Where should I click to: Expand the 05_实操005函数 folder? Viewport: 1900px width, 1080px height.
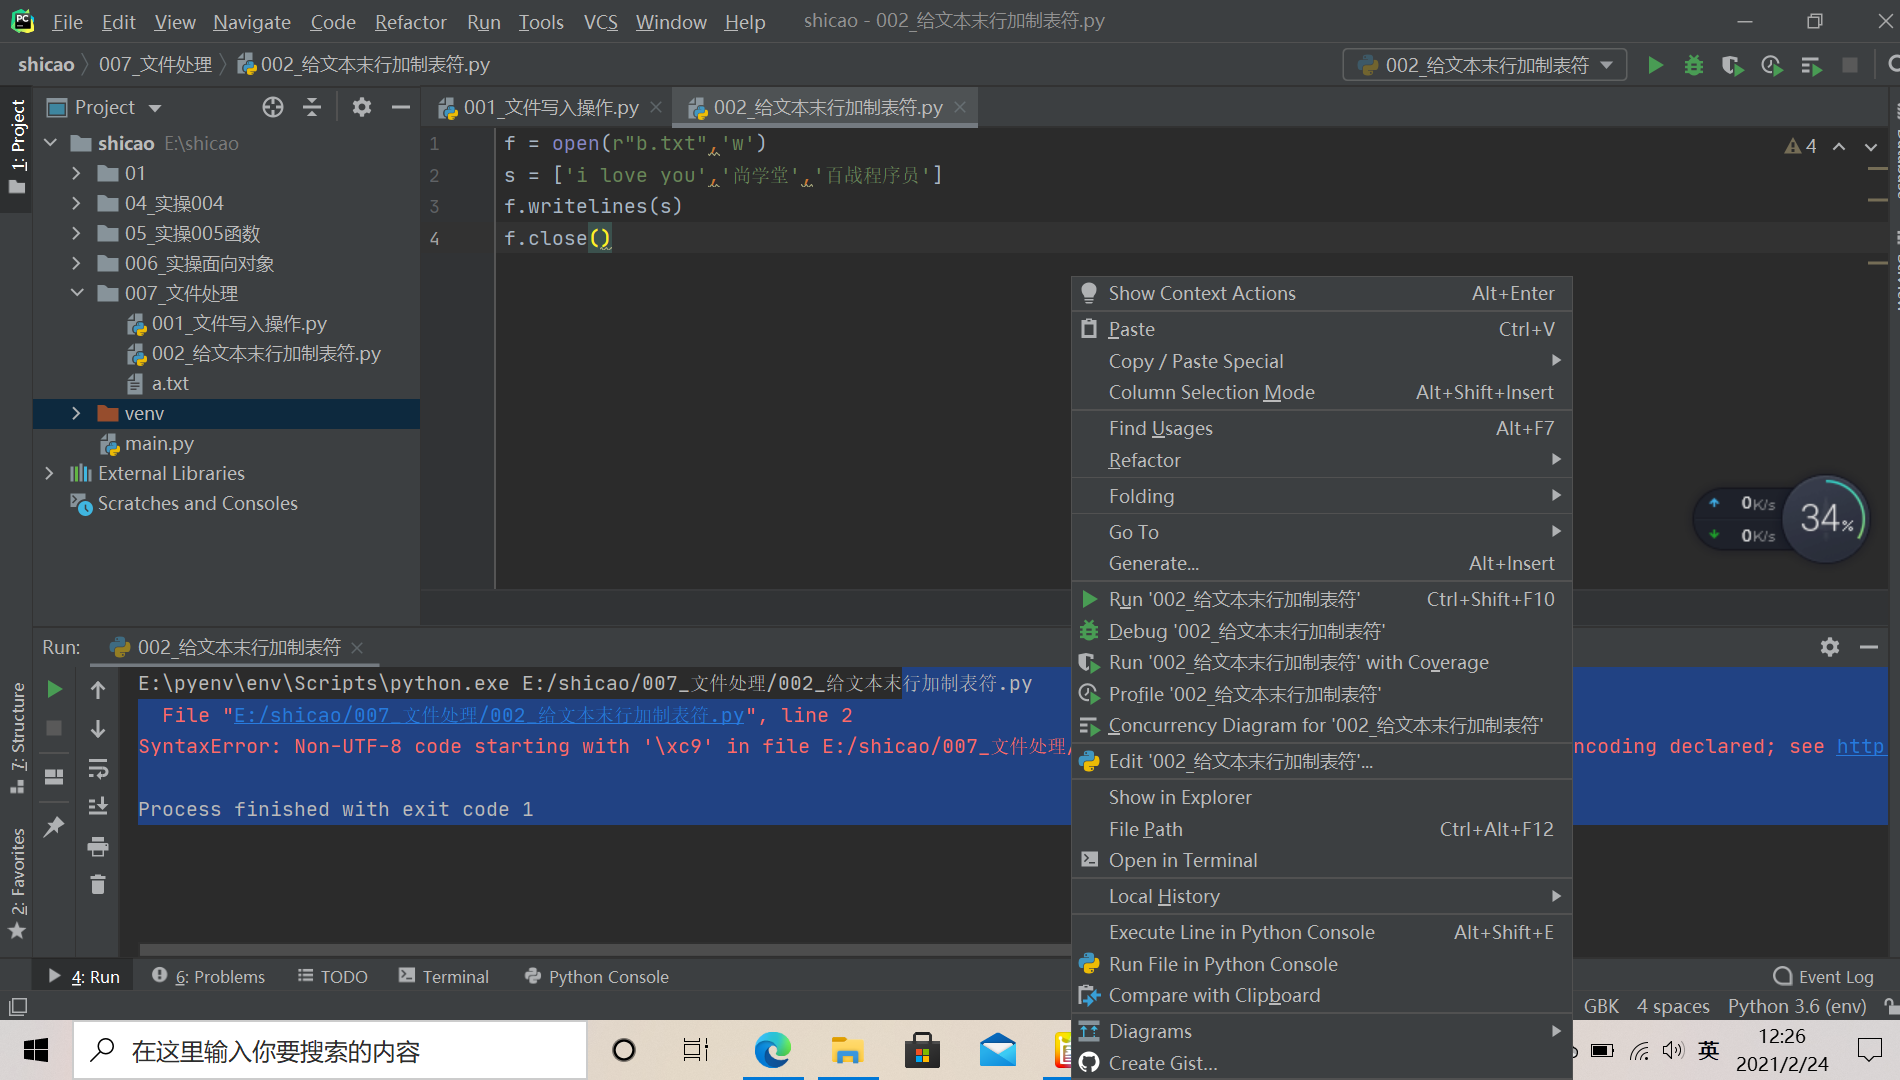tap(76, 233)
